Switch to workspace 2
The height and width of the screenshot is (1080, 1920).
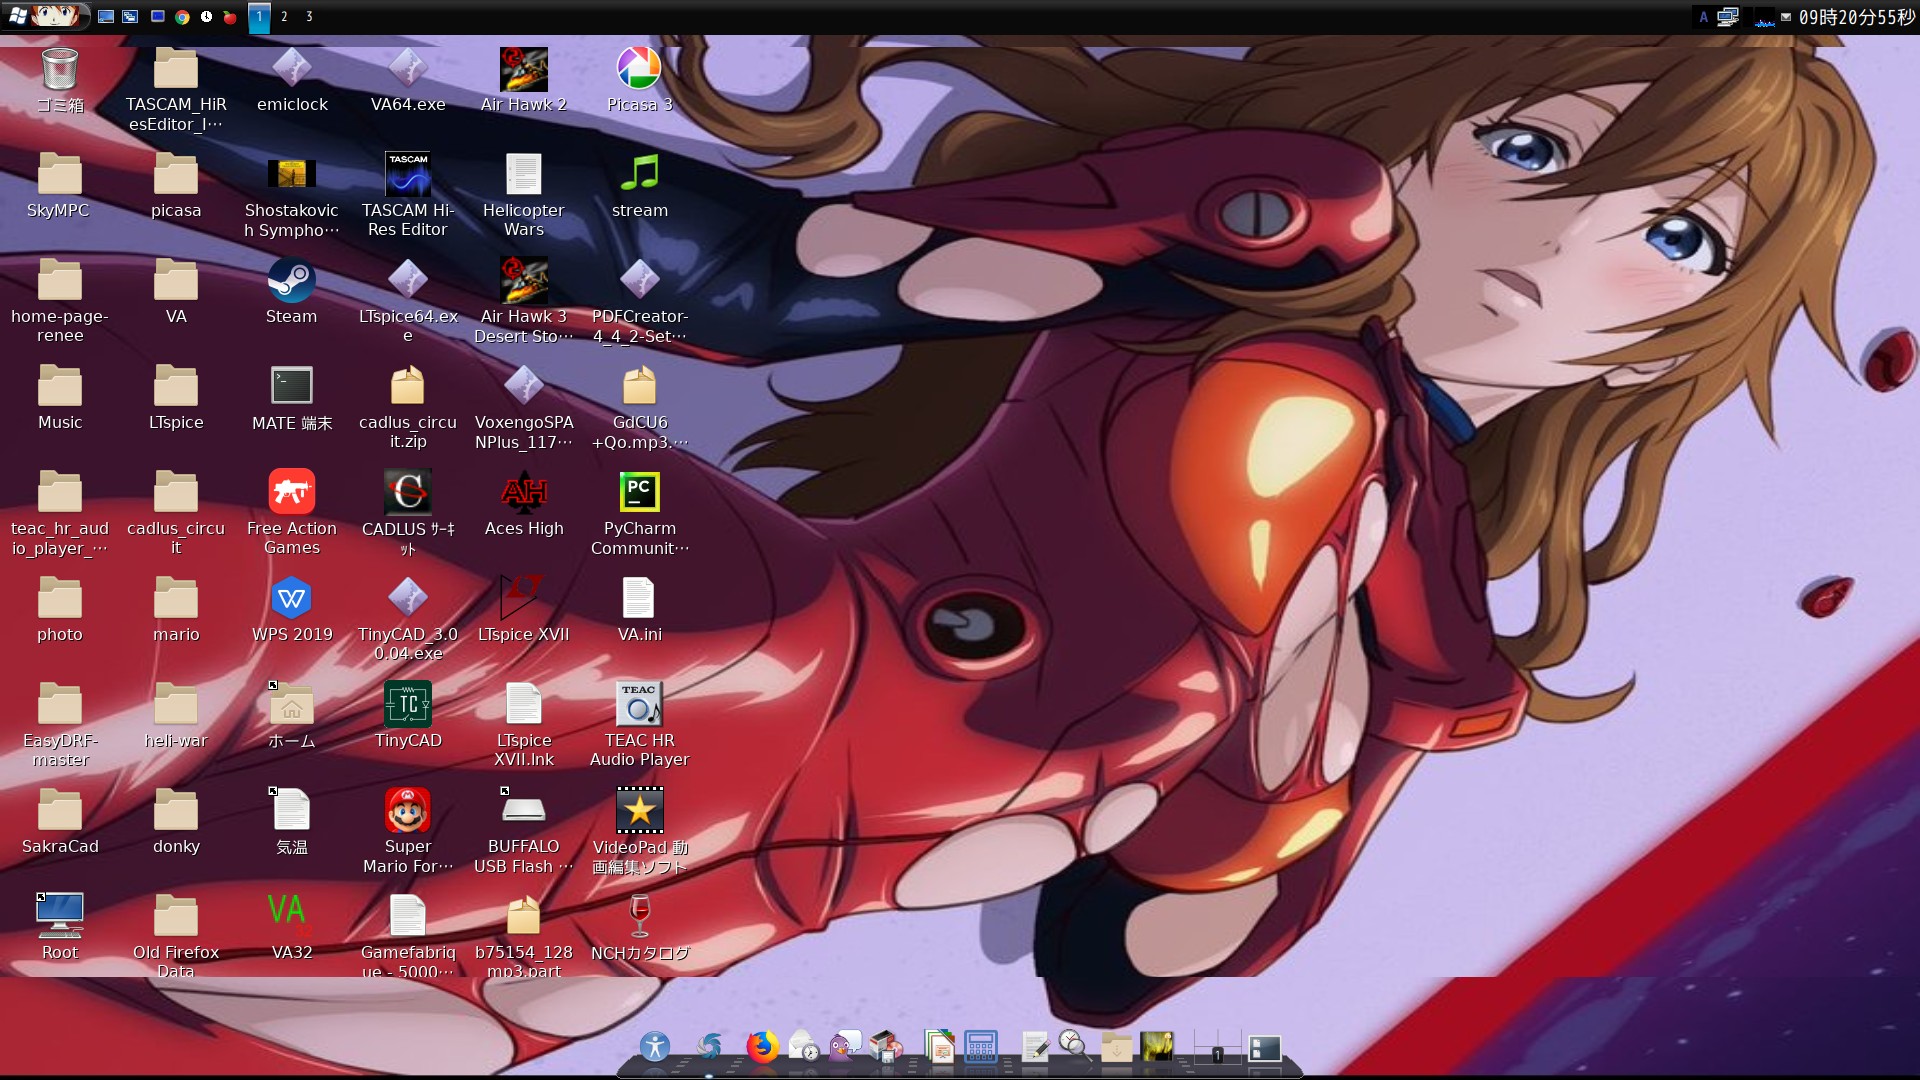[284, 17]
